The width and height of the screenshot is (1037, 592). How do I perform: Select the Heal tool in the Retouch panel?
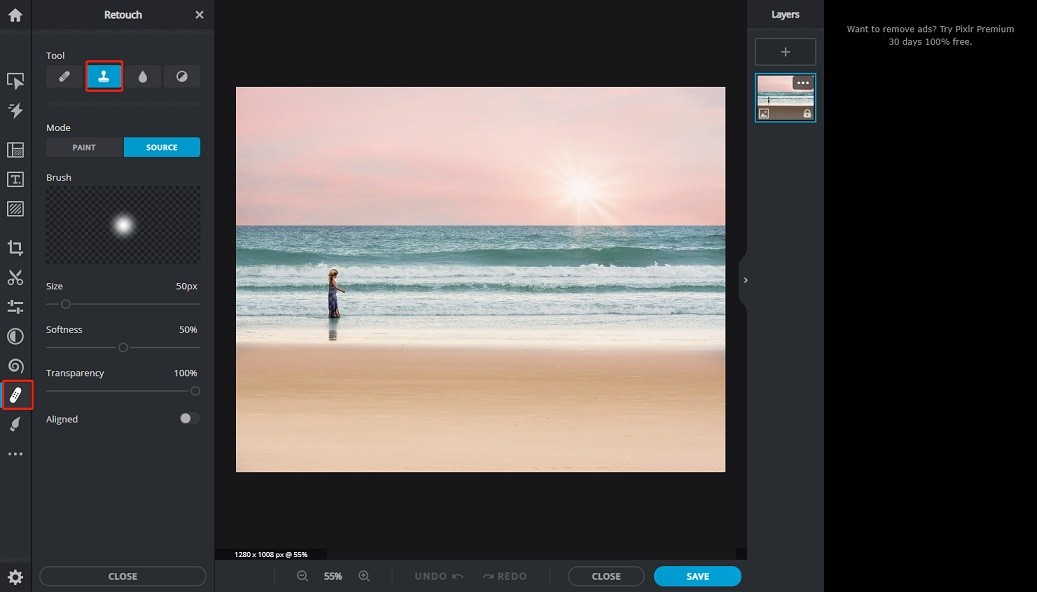(63, 76)
